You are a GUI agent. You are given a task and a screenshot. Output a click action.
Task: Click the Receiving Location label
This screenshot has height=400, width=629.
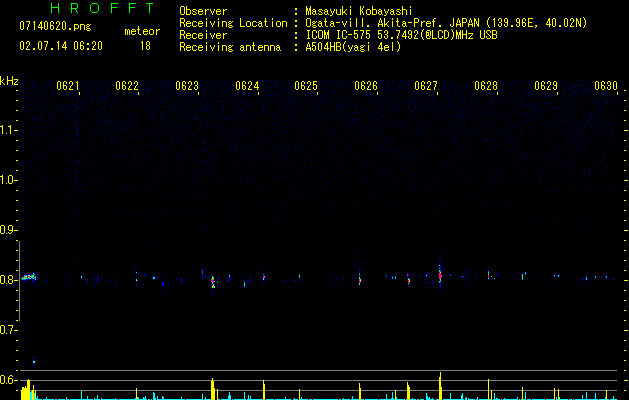[233, 23]
